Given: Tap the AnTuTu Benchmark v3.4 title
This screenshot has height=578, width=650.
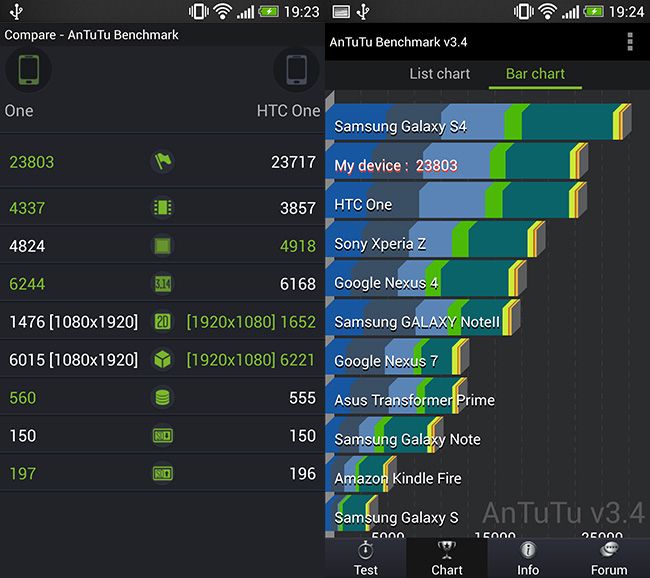Looking at the screenshot, I should coord(398,42).
